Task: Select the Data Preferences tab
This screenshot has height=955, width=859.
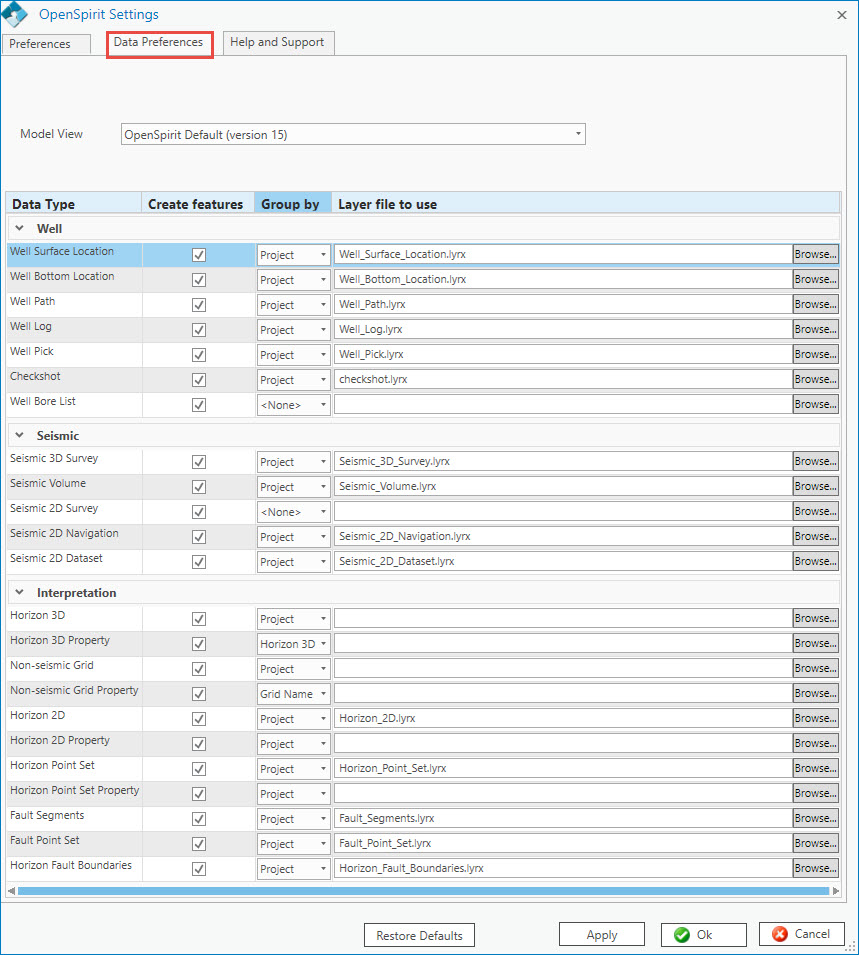Action: click(159, 43)
